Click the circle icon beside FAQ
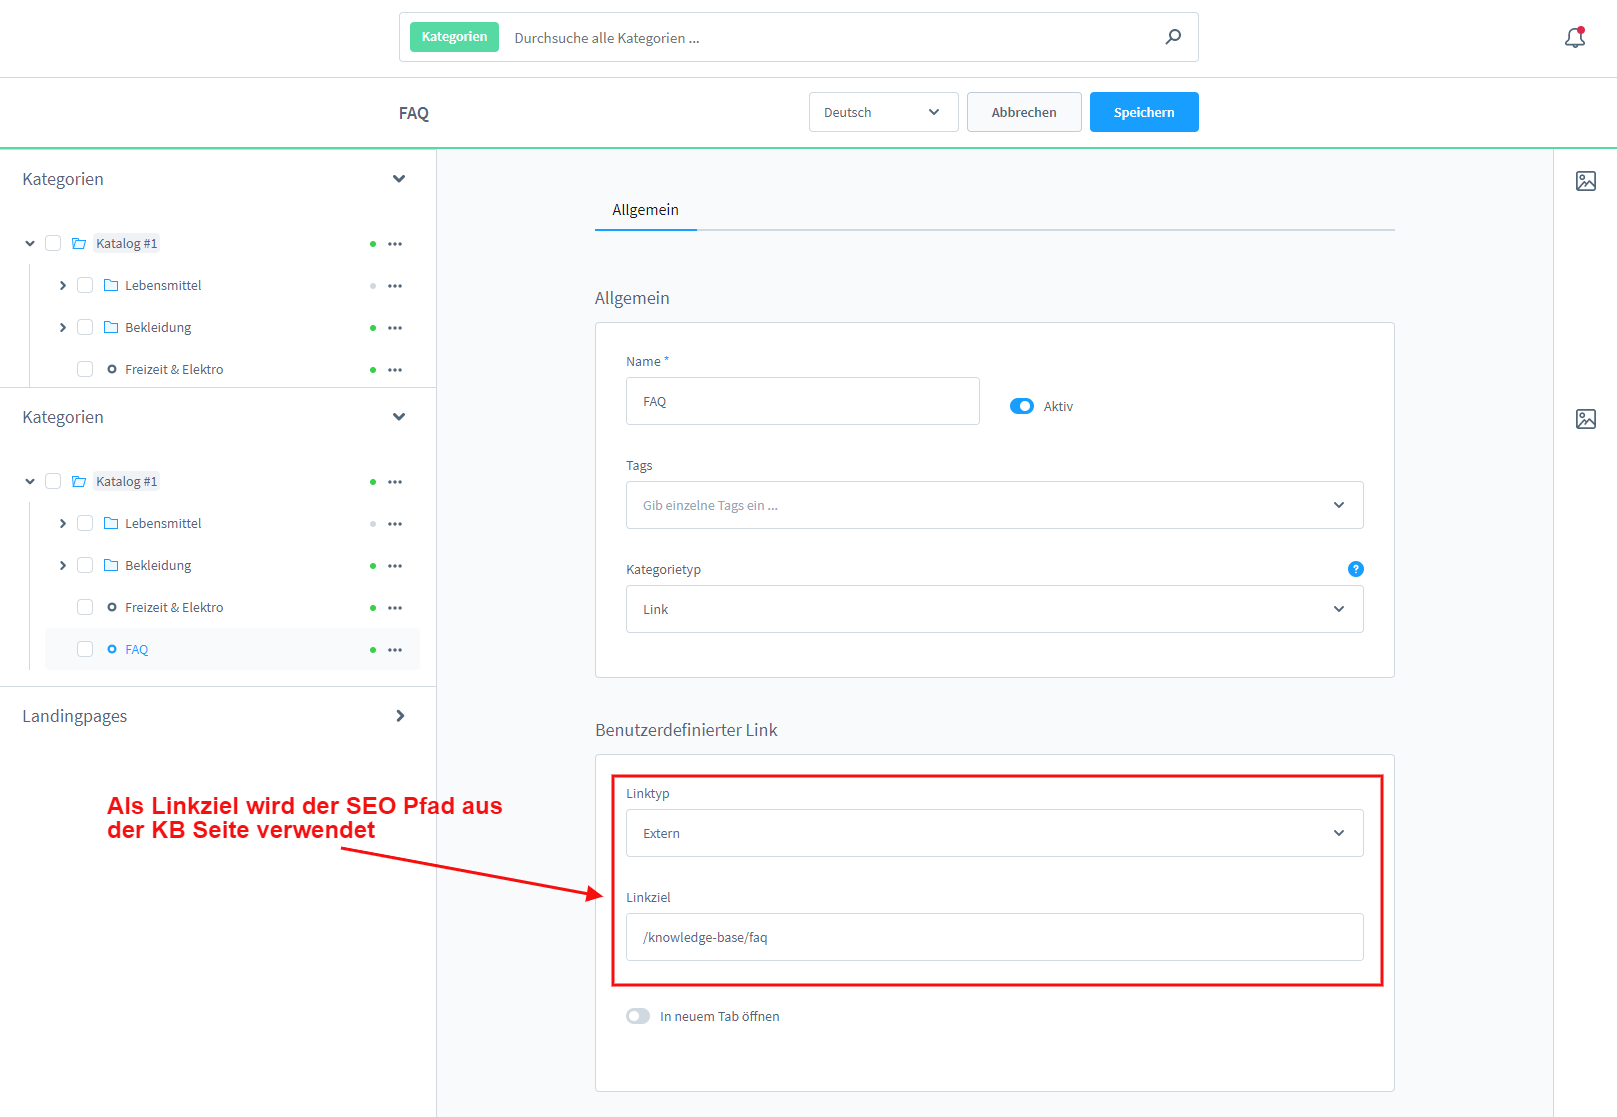Viewport: 1617px width, 1117px height. coord(112,649)
